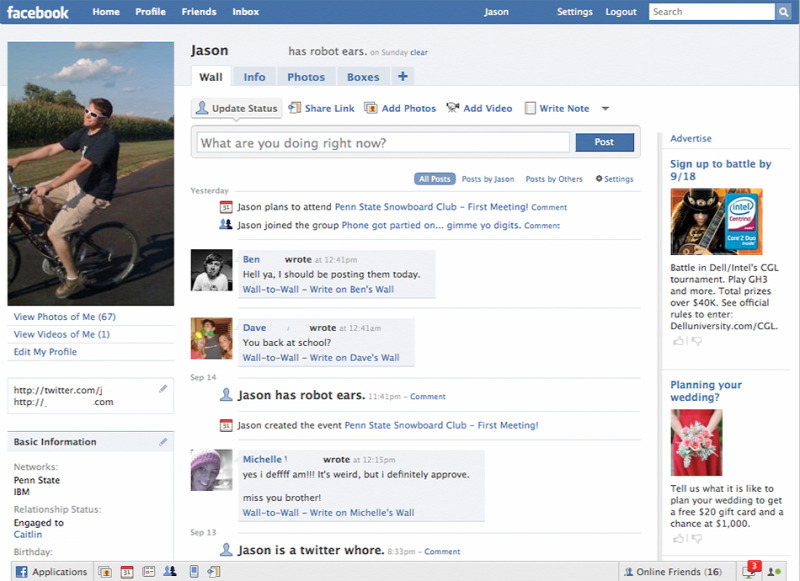Viewport: 800px width, 581px height.
Task: Focus the 'What are you doing right now?' field
Action: point(383,142)
